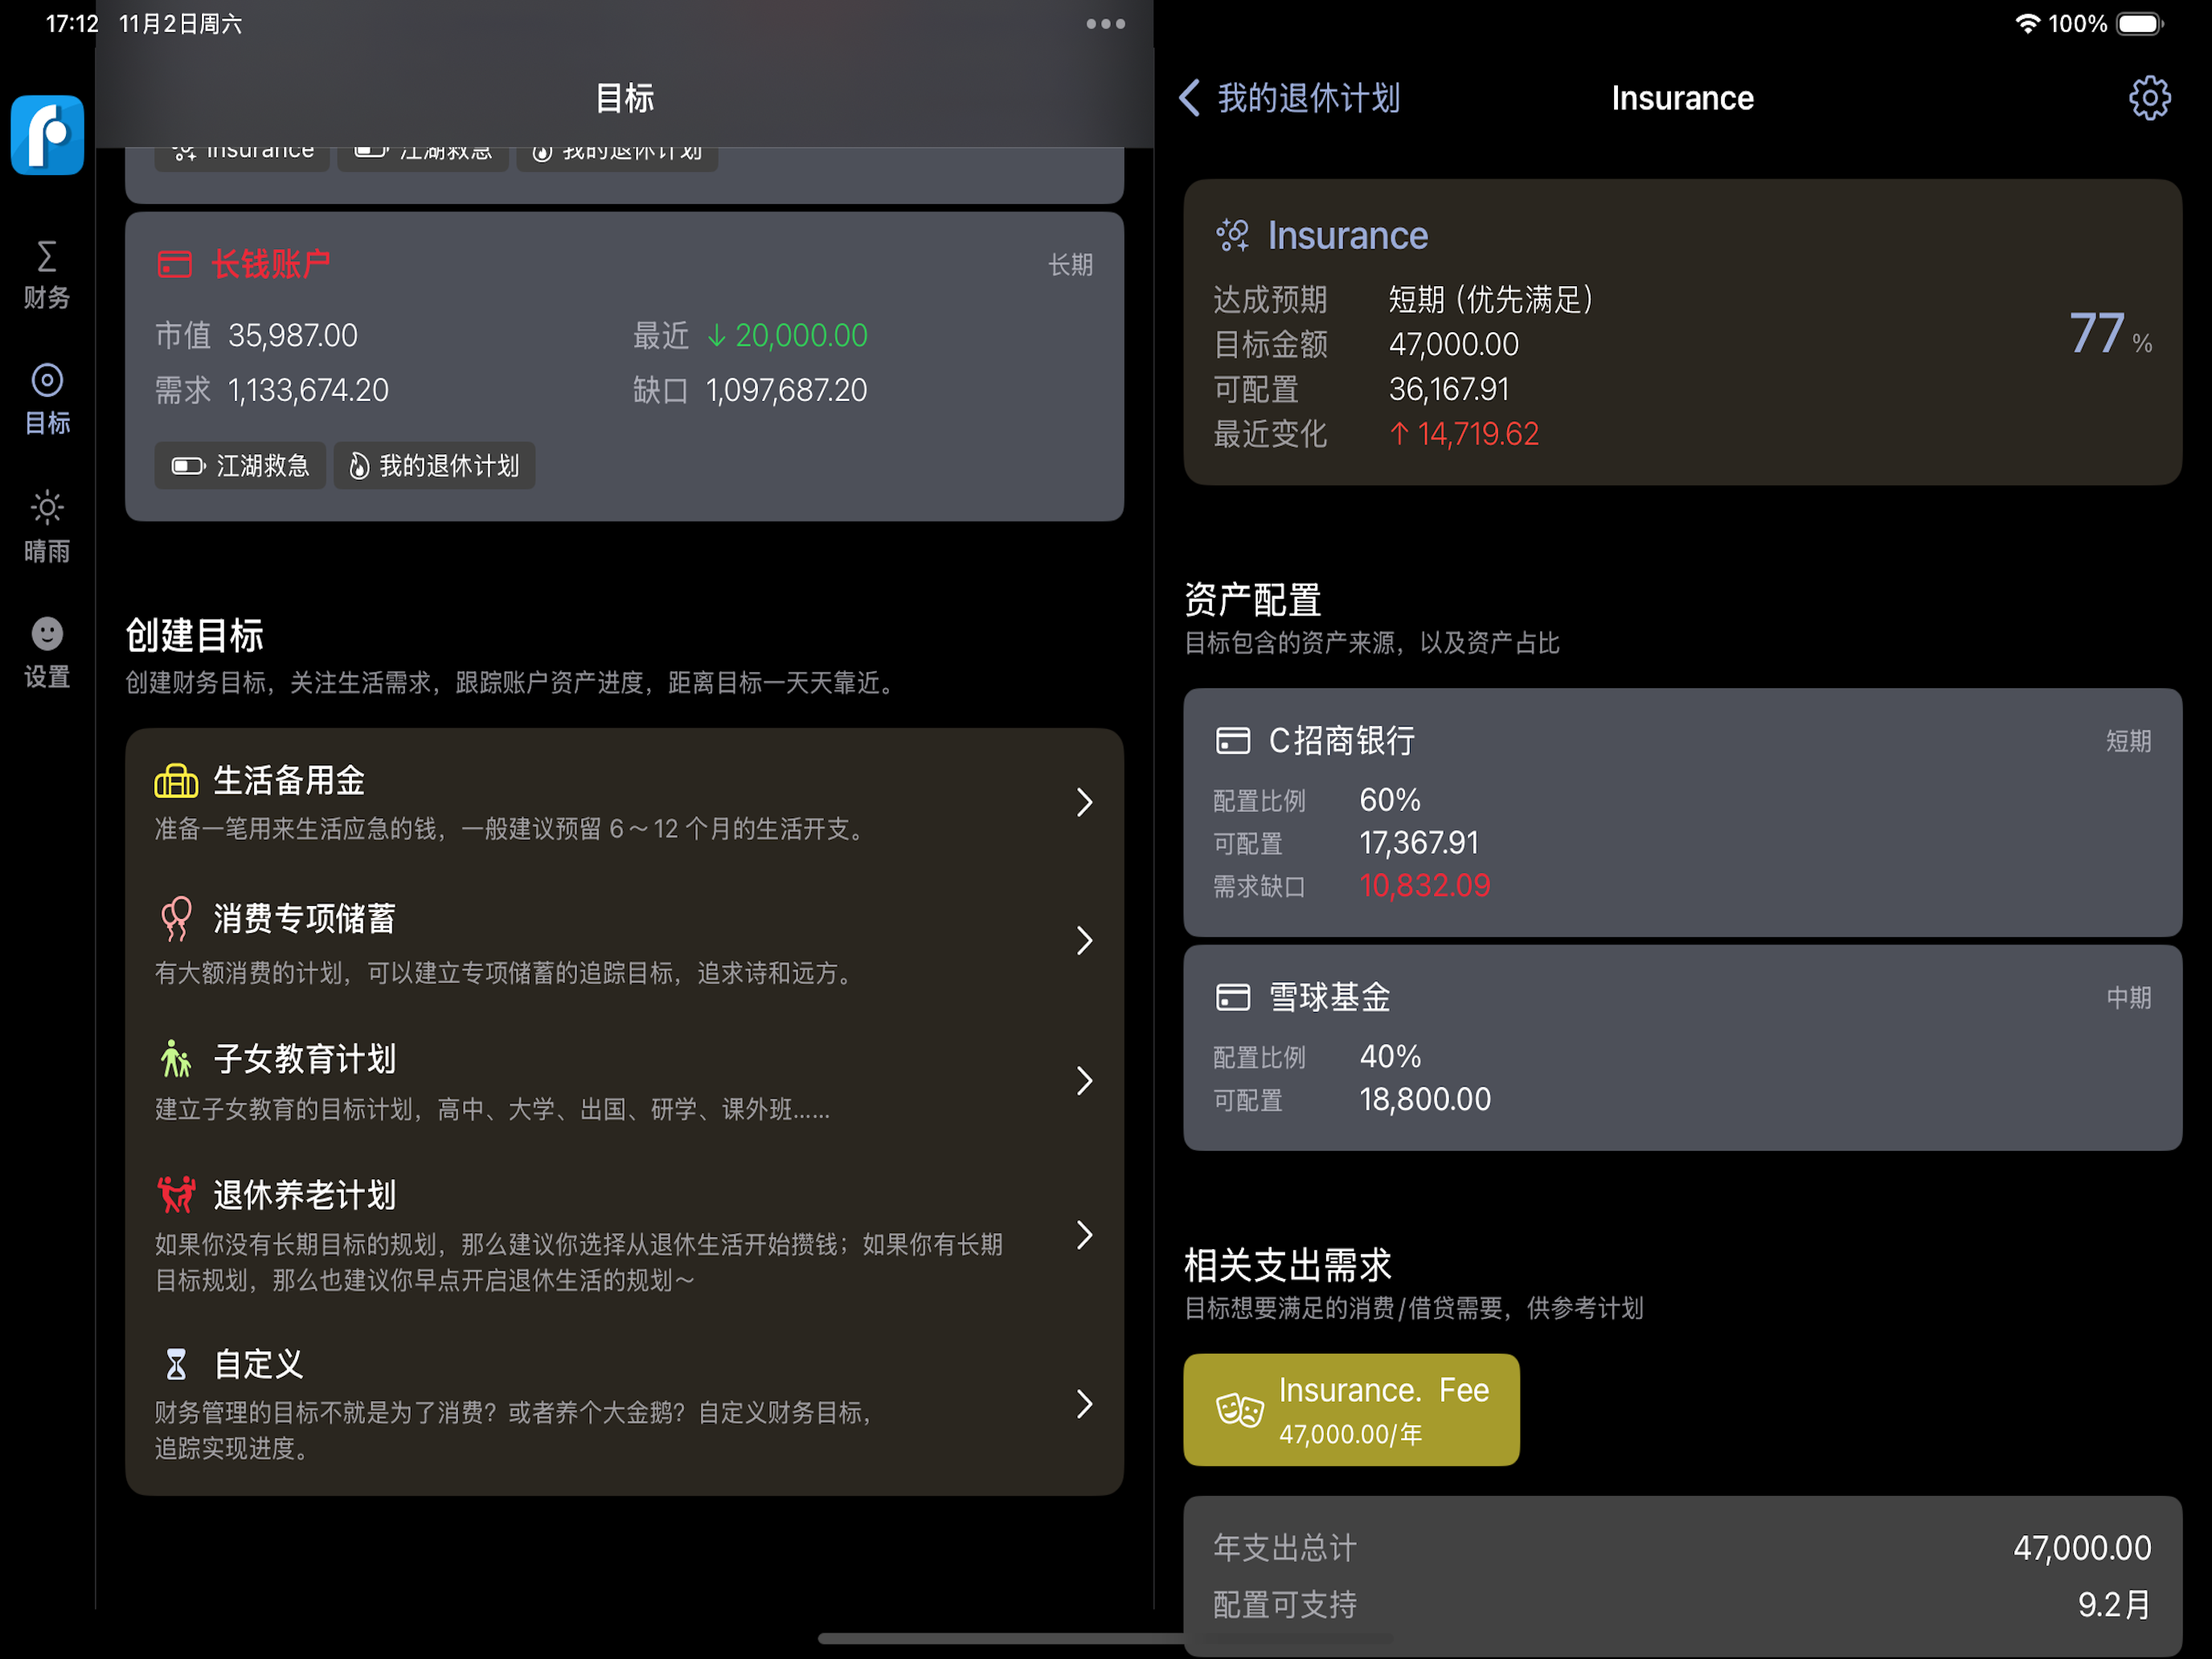The height and width of the screenshot is (1659, 2212).
Task: Expand the 子女教育计划 chevron
Action: 1085,1080
